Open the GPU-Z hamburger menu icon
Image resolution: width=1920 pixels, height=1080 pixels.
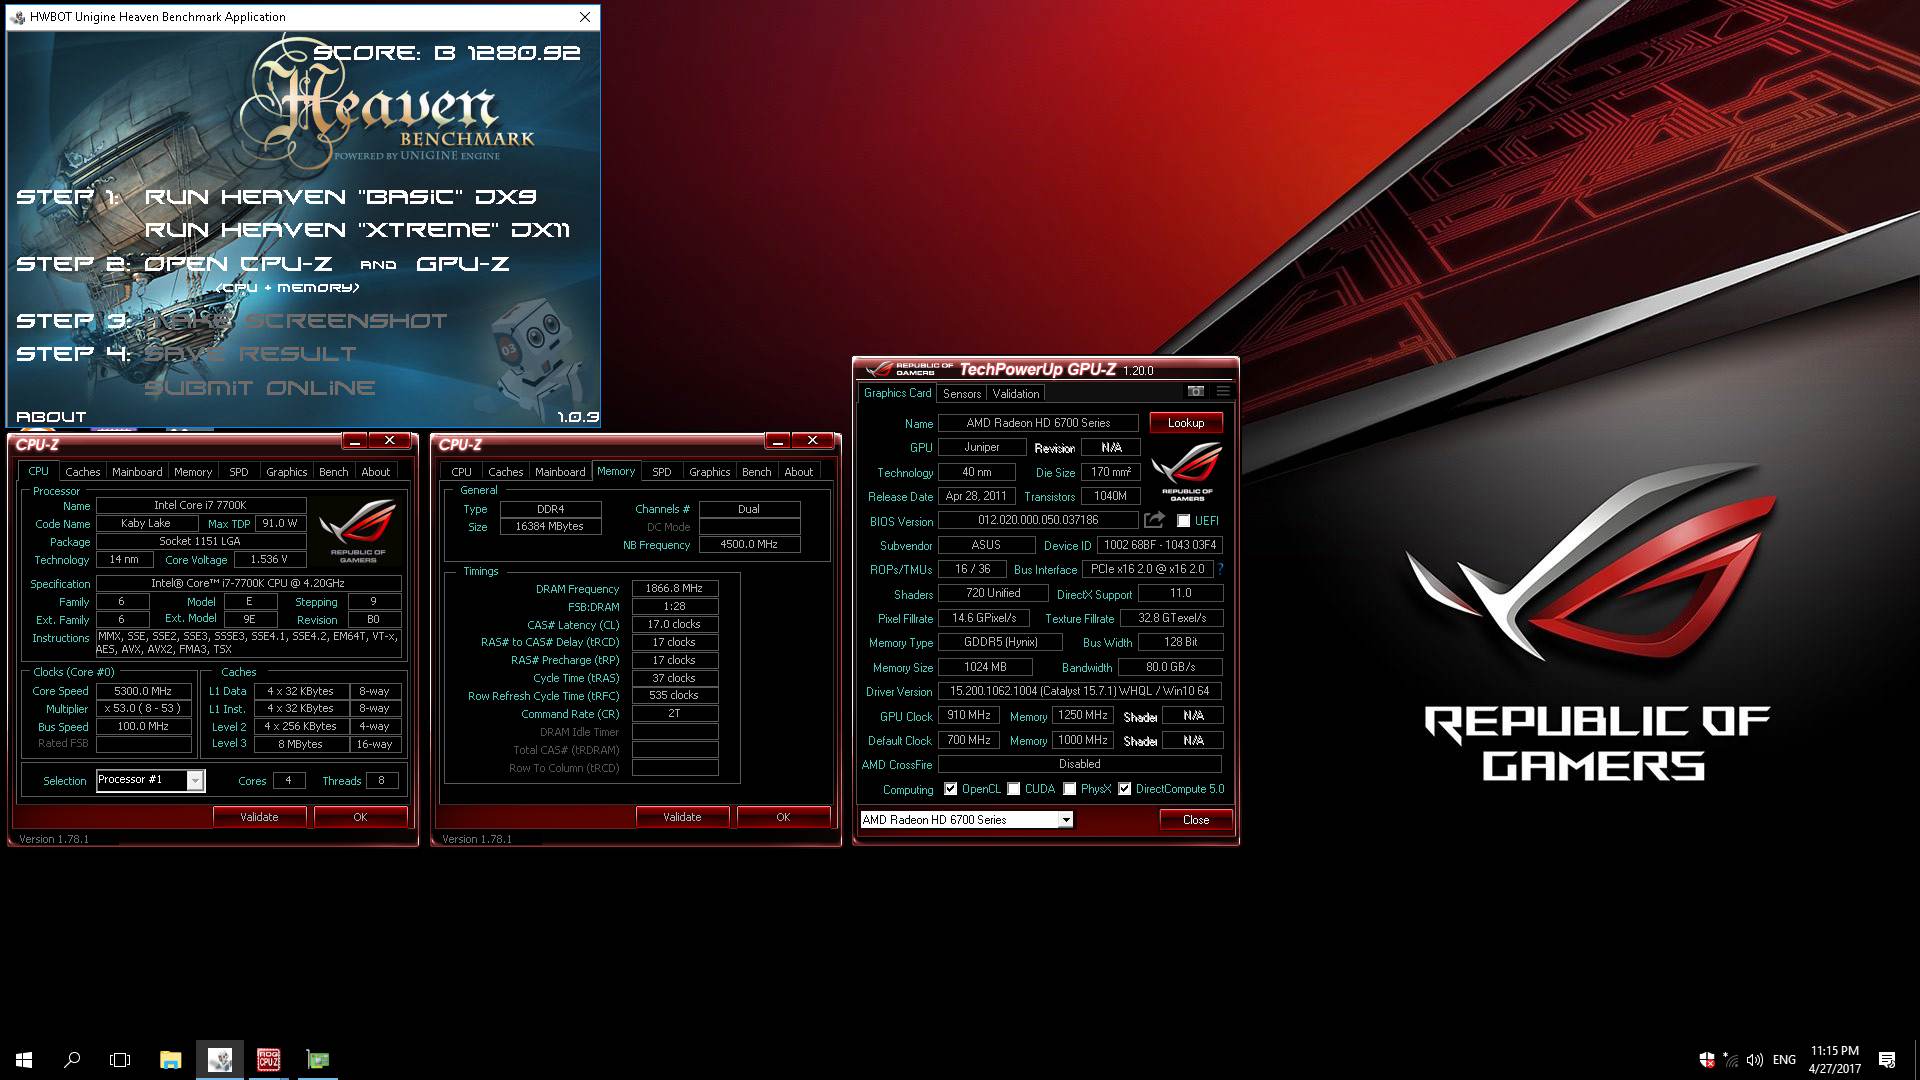click(1222, 392)
